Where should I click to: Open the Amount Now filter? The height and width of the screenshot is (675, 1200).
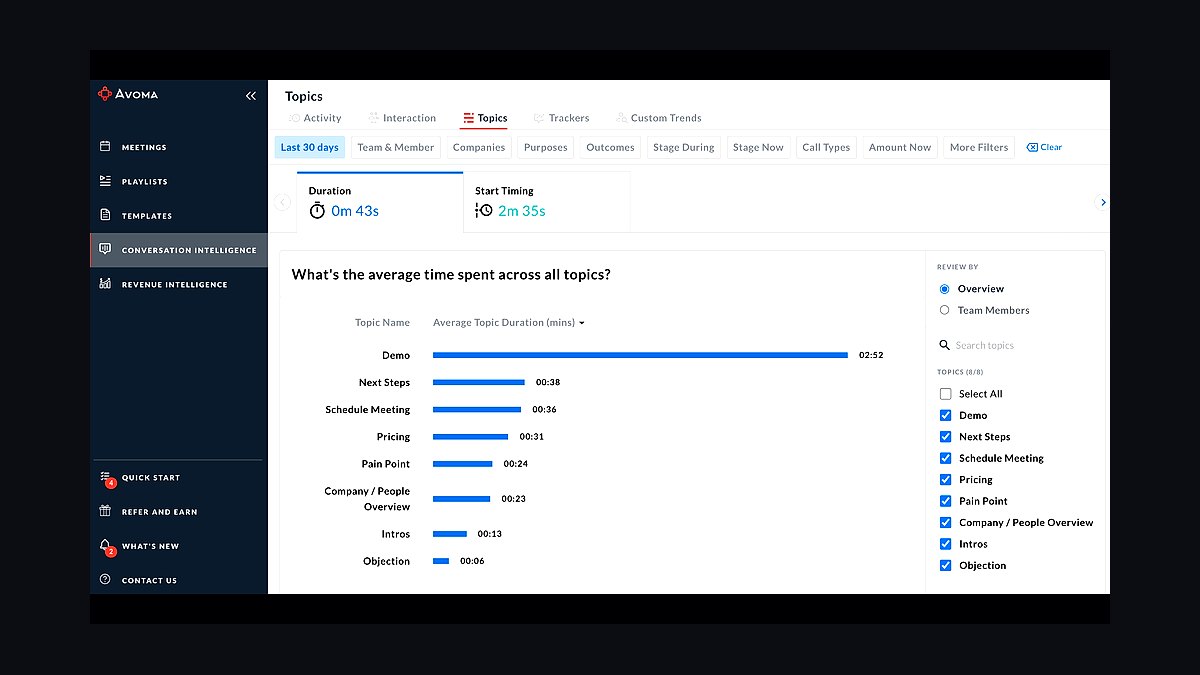tap(900, 147)
